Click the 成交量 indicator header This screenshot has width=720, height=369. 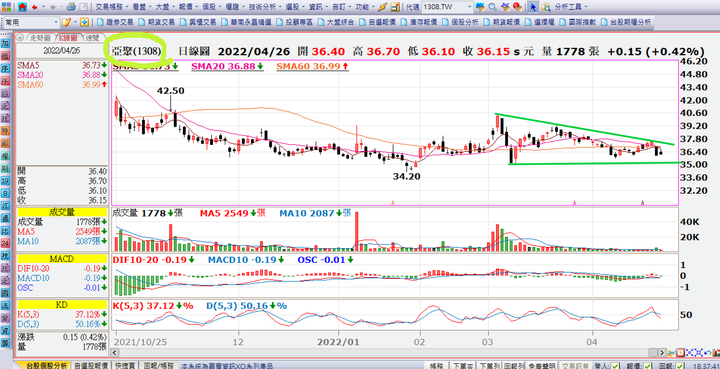tap(62, 212)
